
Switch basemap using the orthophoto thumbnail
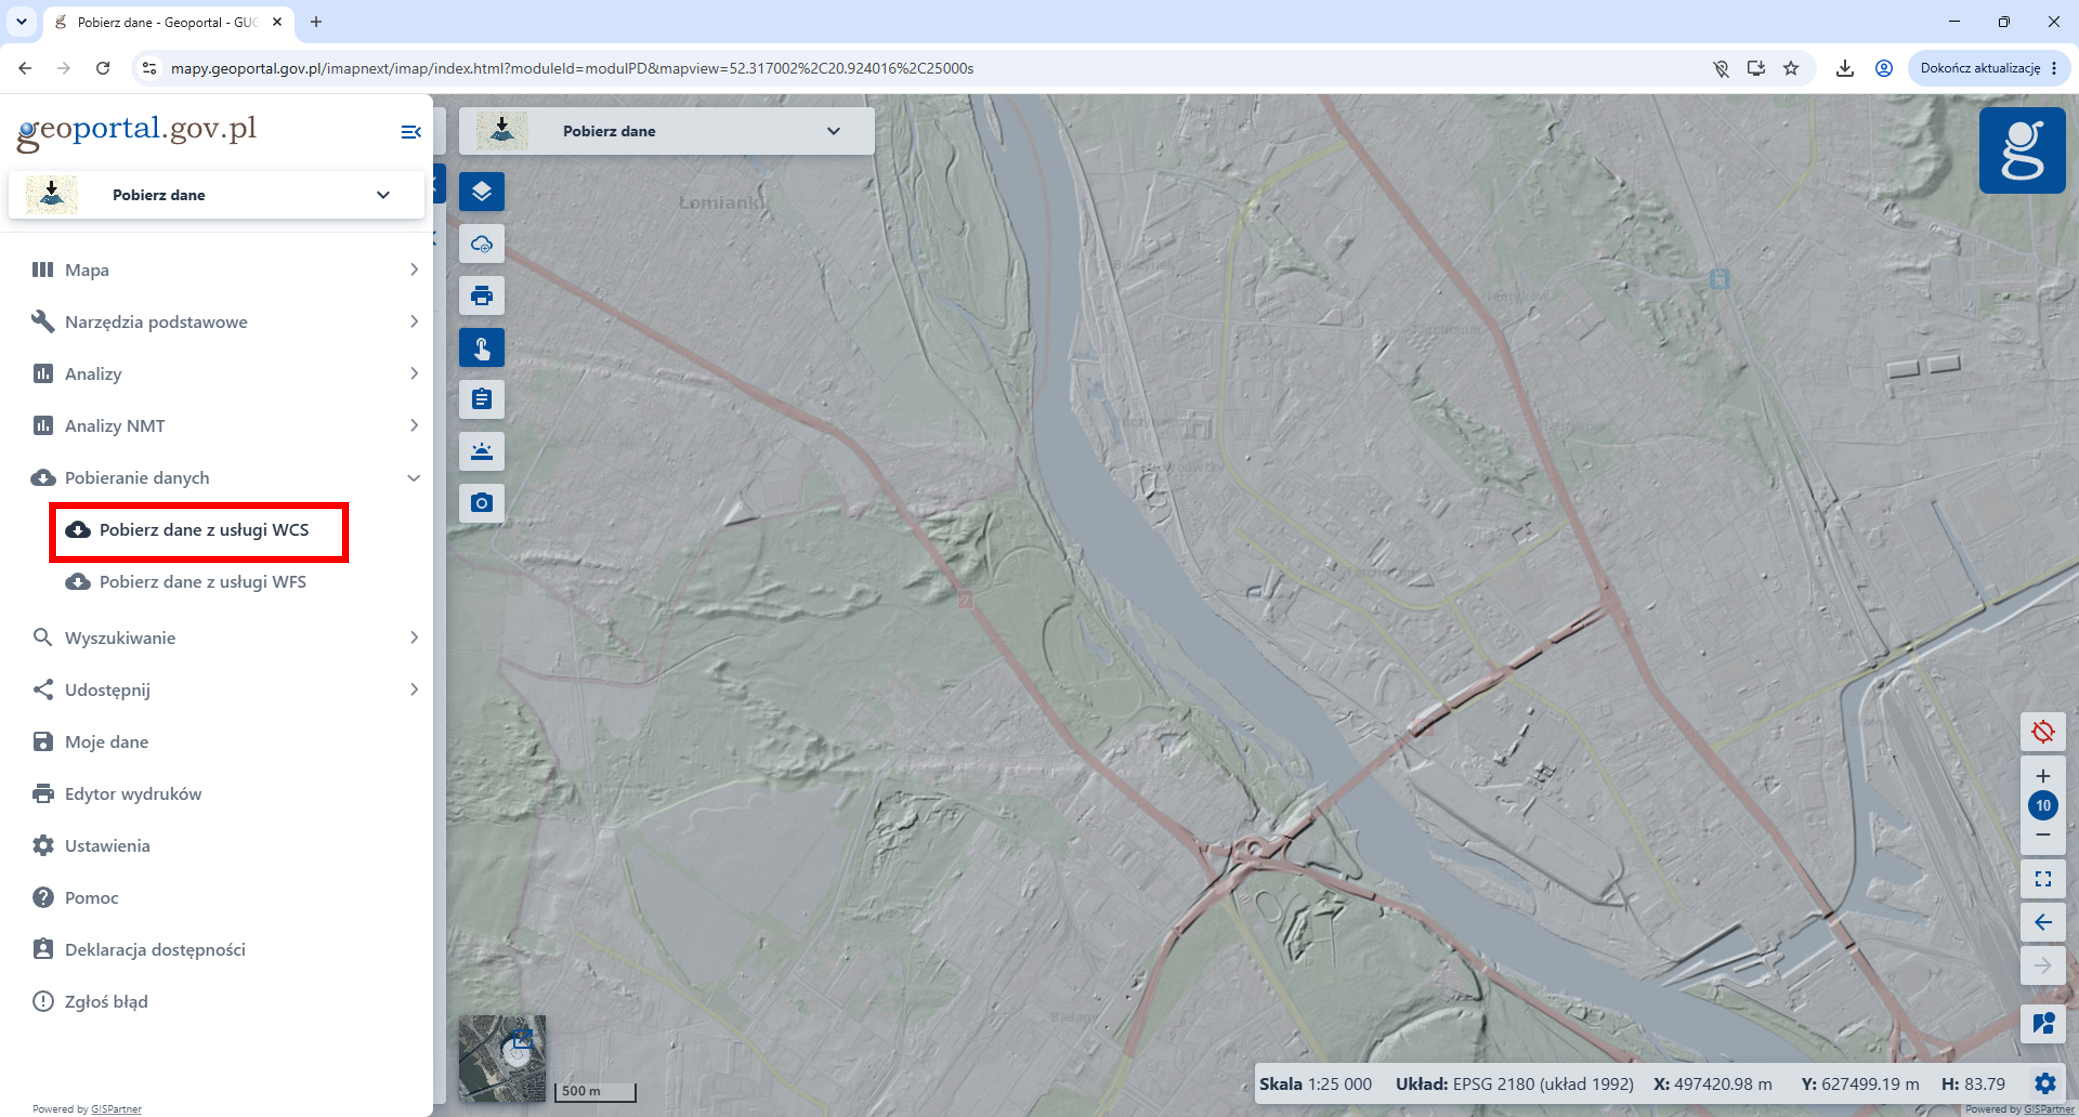coord(502,1058)
